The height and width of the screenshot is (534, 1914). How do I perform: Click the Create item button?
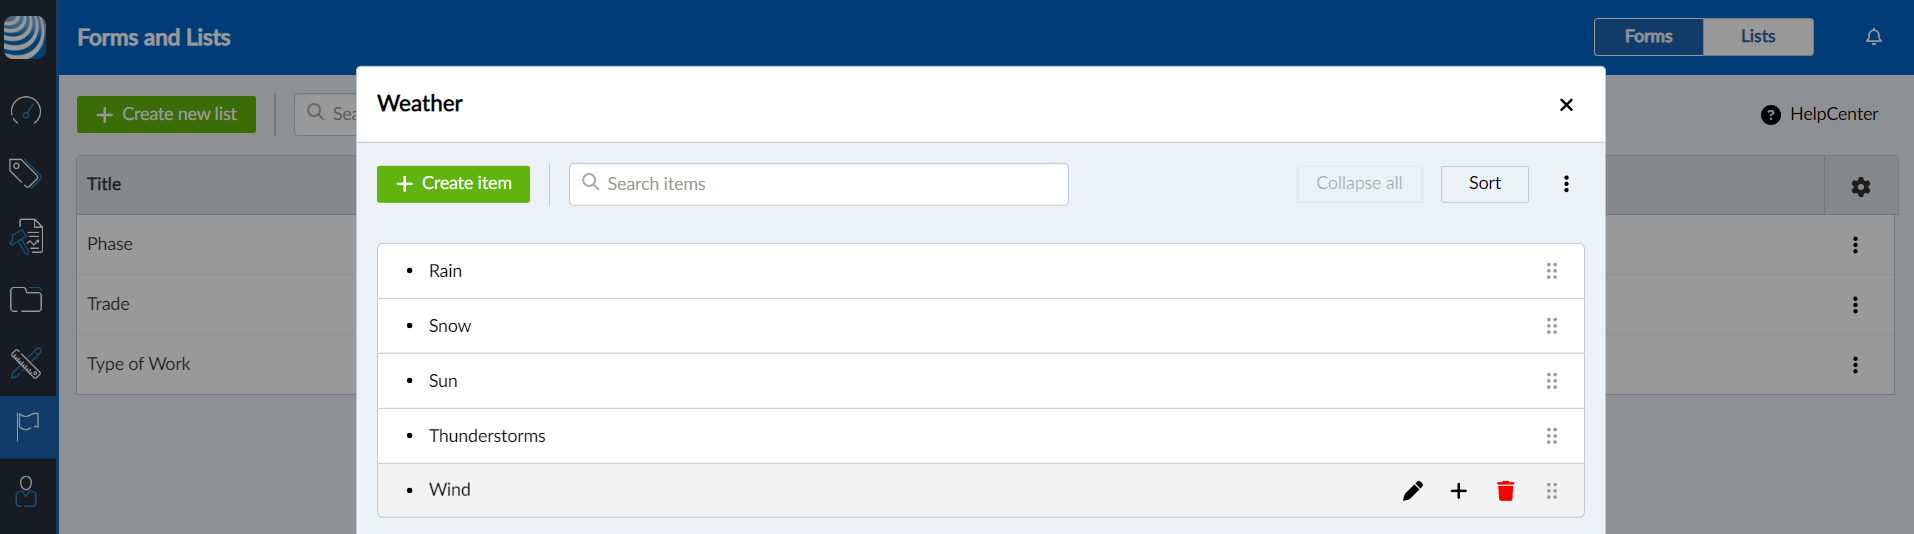[453, 184]
